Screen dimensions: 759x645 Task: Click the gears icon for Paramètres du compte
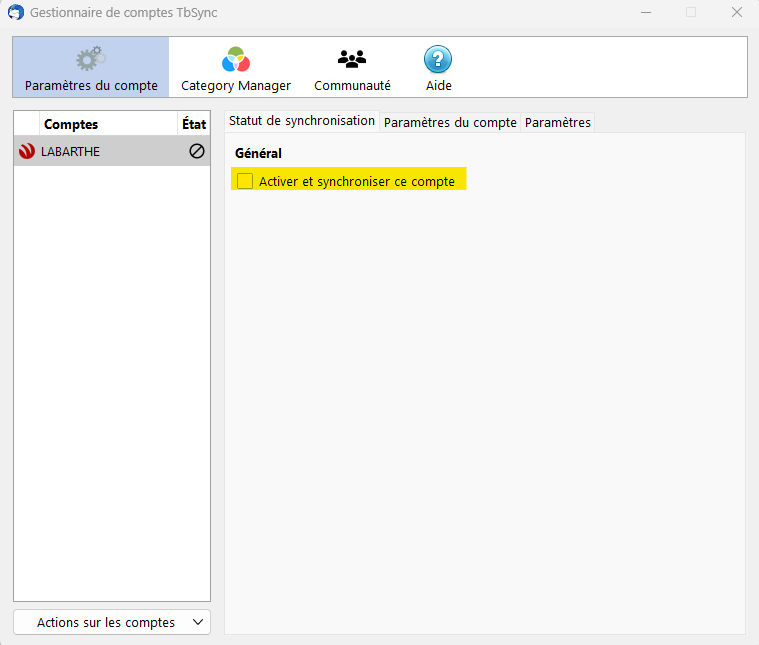click(90, 59)
